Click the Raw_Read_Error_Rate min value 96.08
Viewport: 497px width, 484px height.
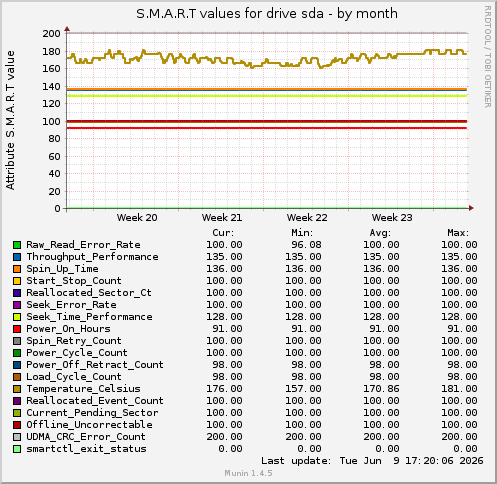tap(306, 245)
